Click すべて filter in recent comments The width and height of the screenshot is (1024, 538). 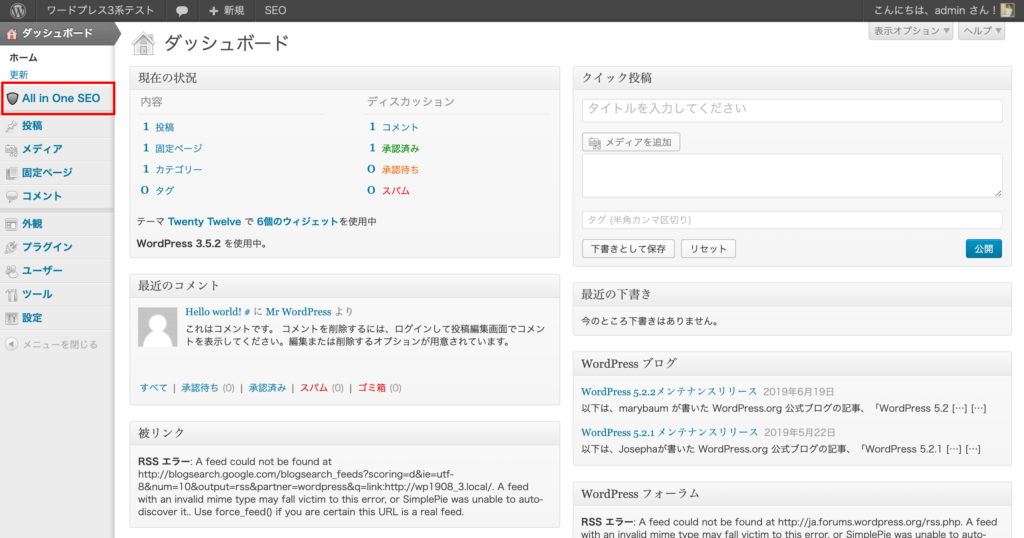coord(153,388)
